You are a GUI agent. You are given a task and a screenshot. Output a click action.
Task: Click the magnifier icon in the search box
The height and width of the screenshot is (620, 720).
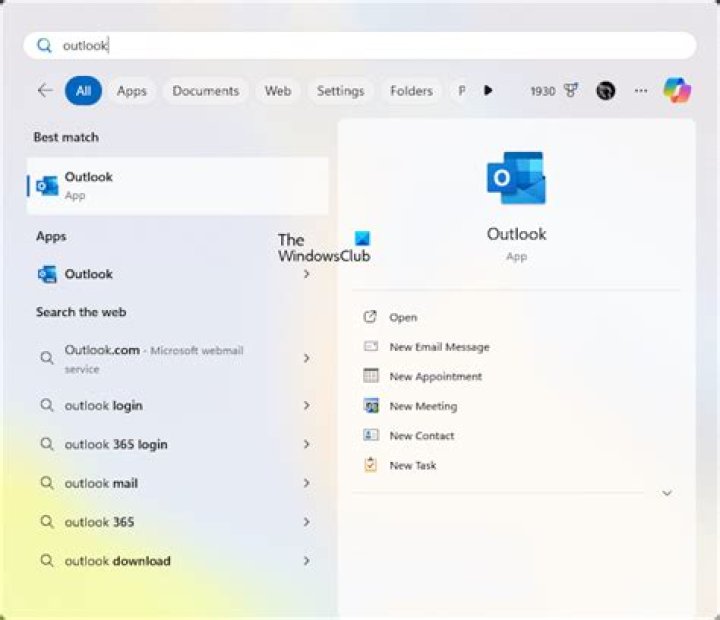(45, 45)
